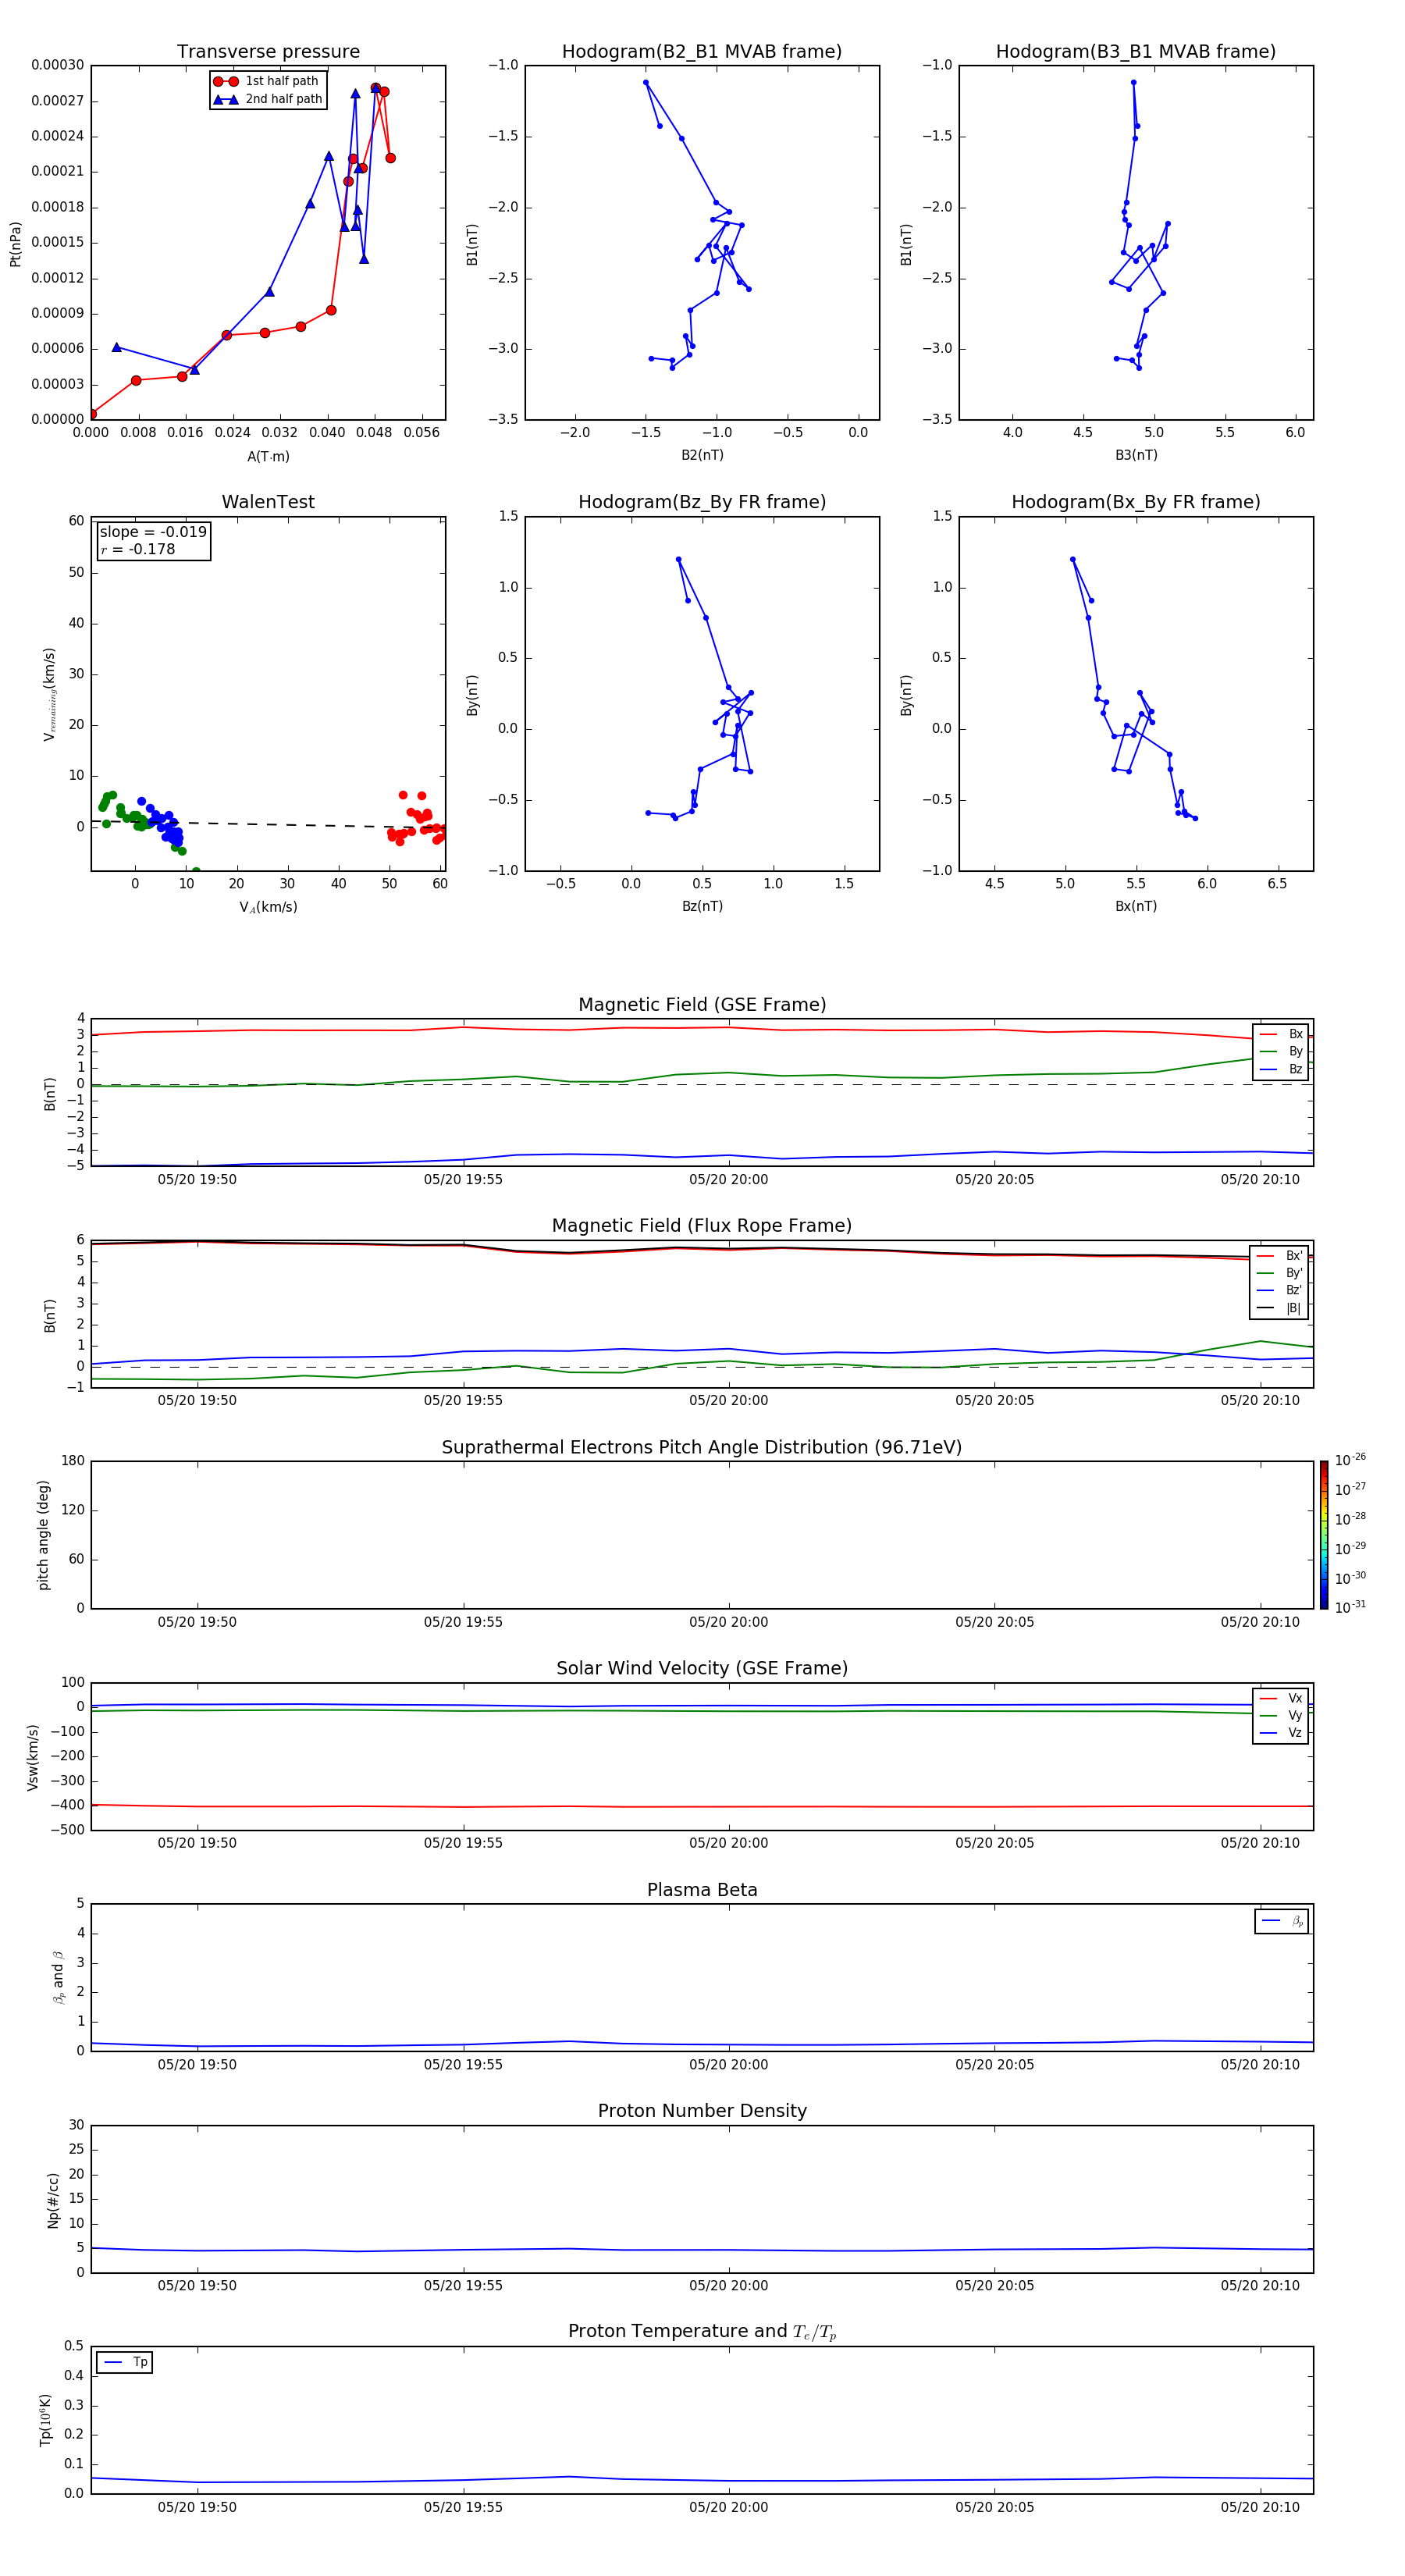Click 'Bz(nT)' x-axis label
1405x2576 pixels.
point(702,906)
